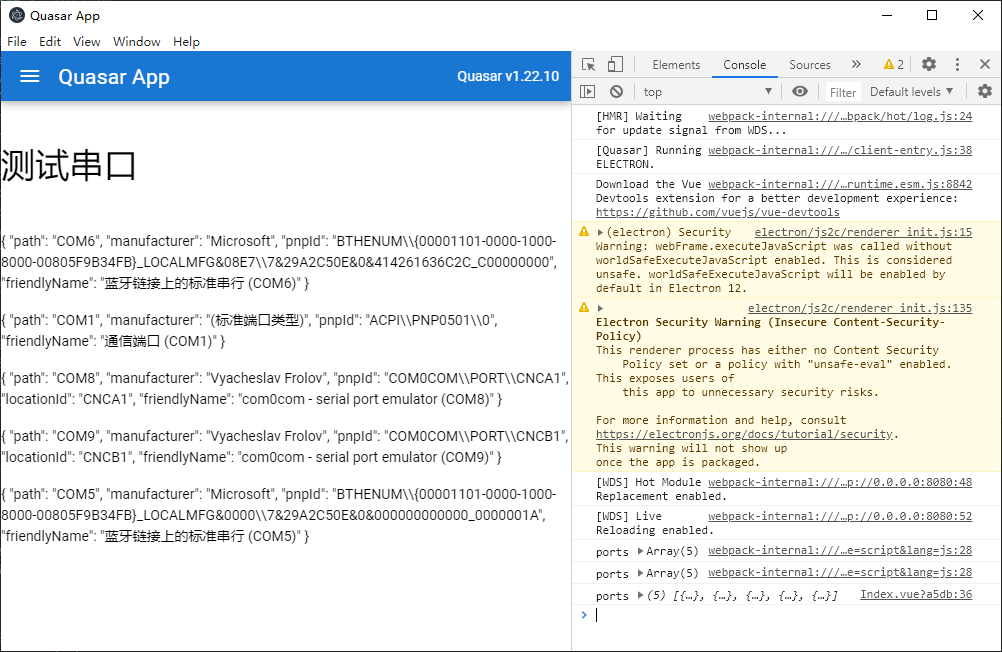1002x652 pixels.
Task: Open the DevTools three-dot customize menu
Action: tap(957, 64)
